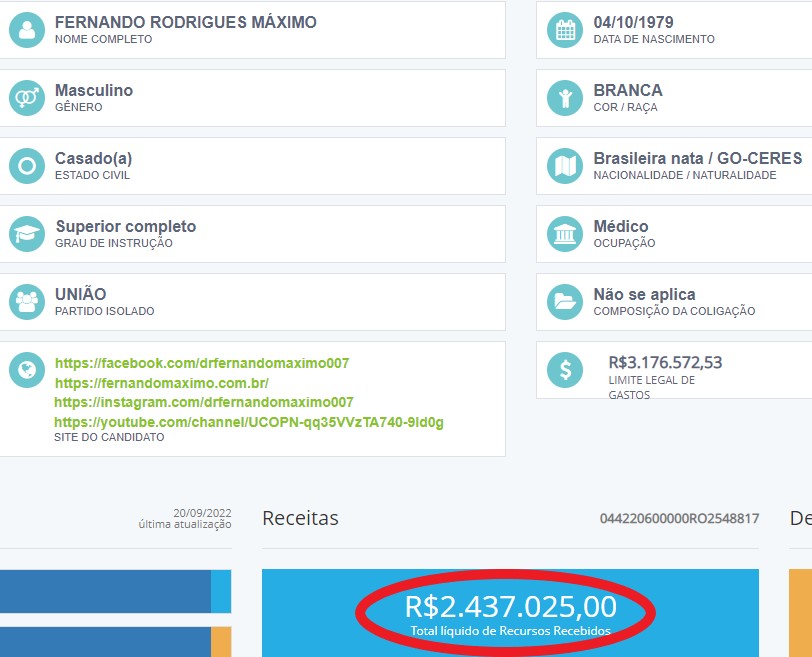Click the person icon beside Nome Completo
The width and height of the screenshot is (812, 657).
27,30
